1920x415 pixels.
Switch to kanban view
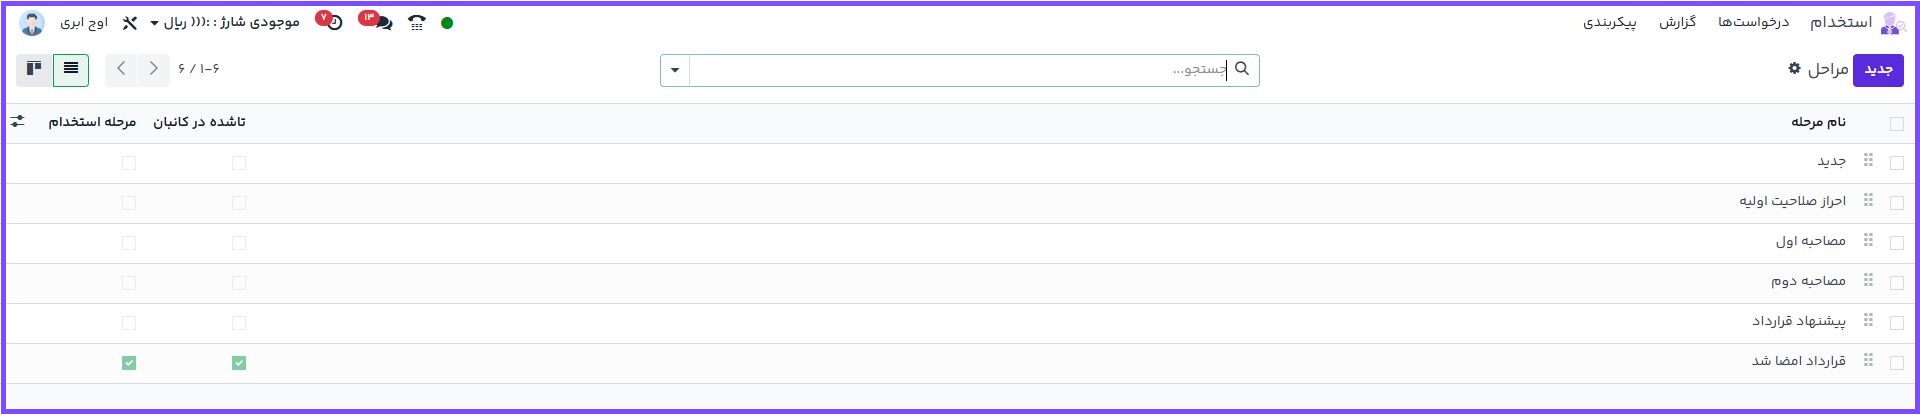click(34, 69)
